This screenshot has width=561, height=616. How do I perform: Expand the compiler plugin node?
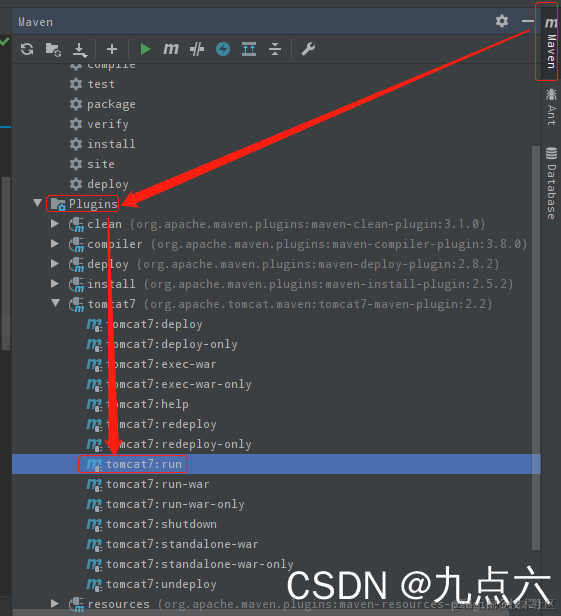tap(55, 244)
